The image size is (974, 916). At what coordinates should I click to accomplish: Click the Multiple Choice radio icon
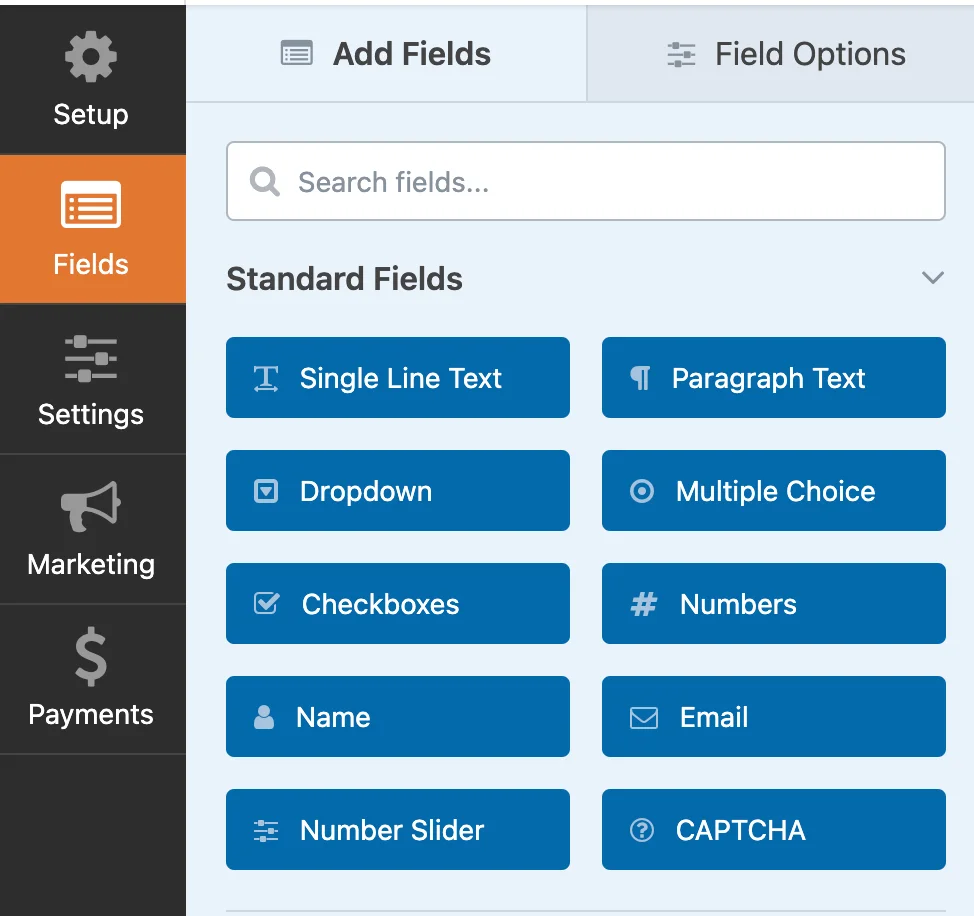coord(642,491)
